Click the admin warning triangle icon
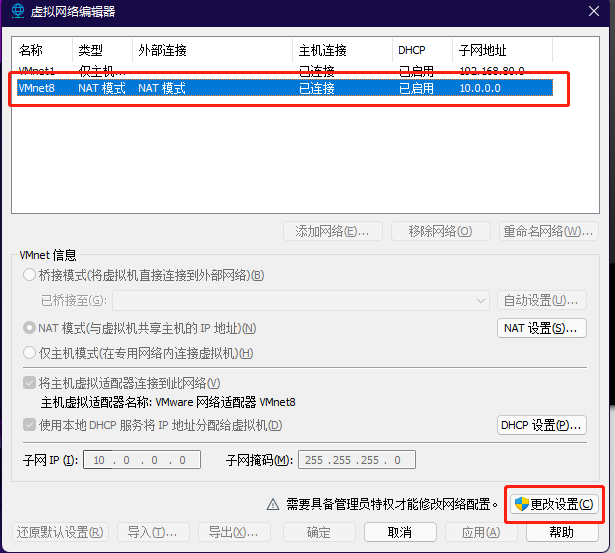 pyautogui.click(x=273, y=504)
